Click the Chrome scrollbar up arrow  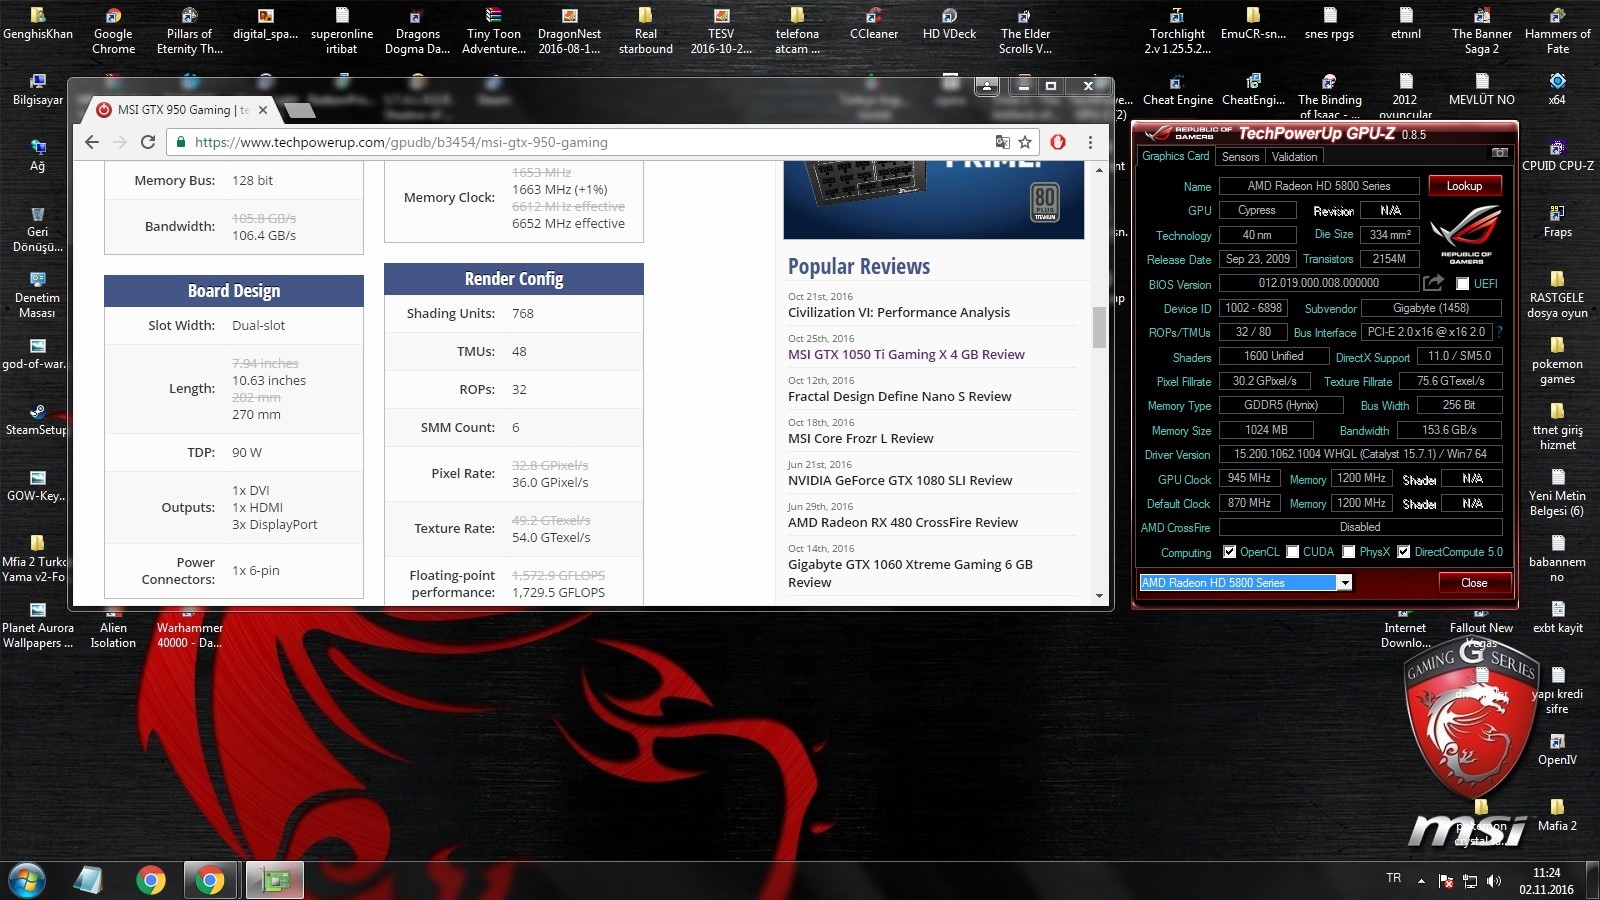coord(1099,169)
